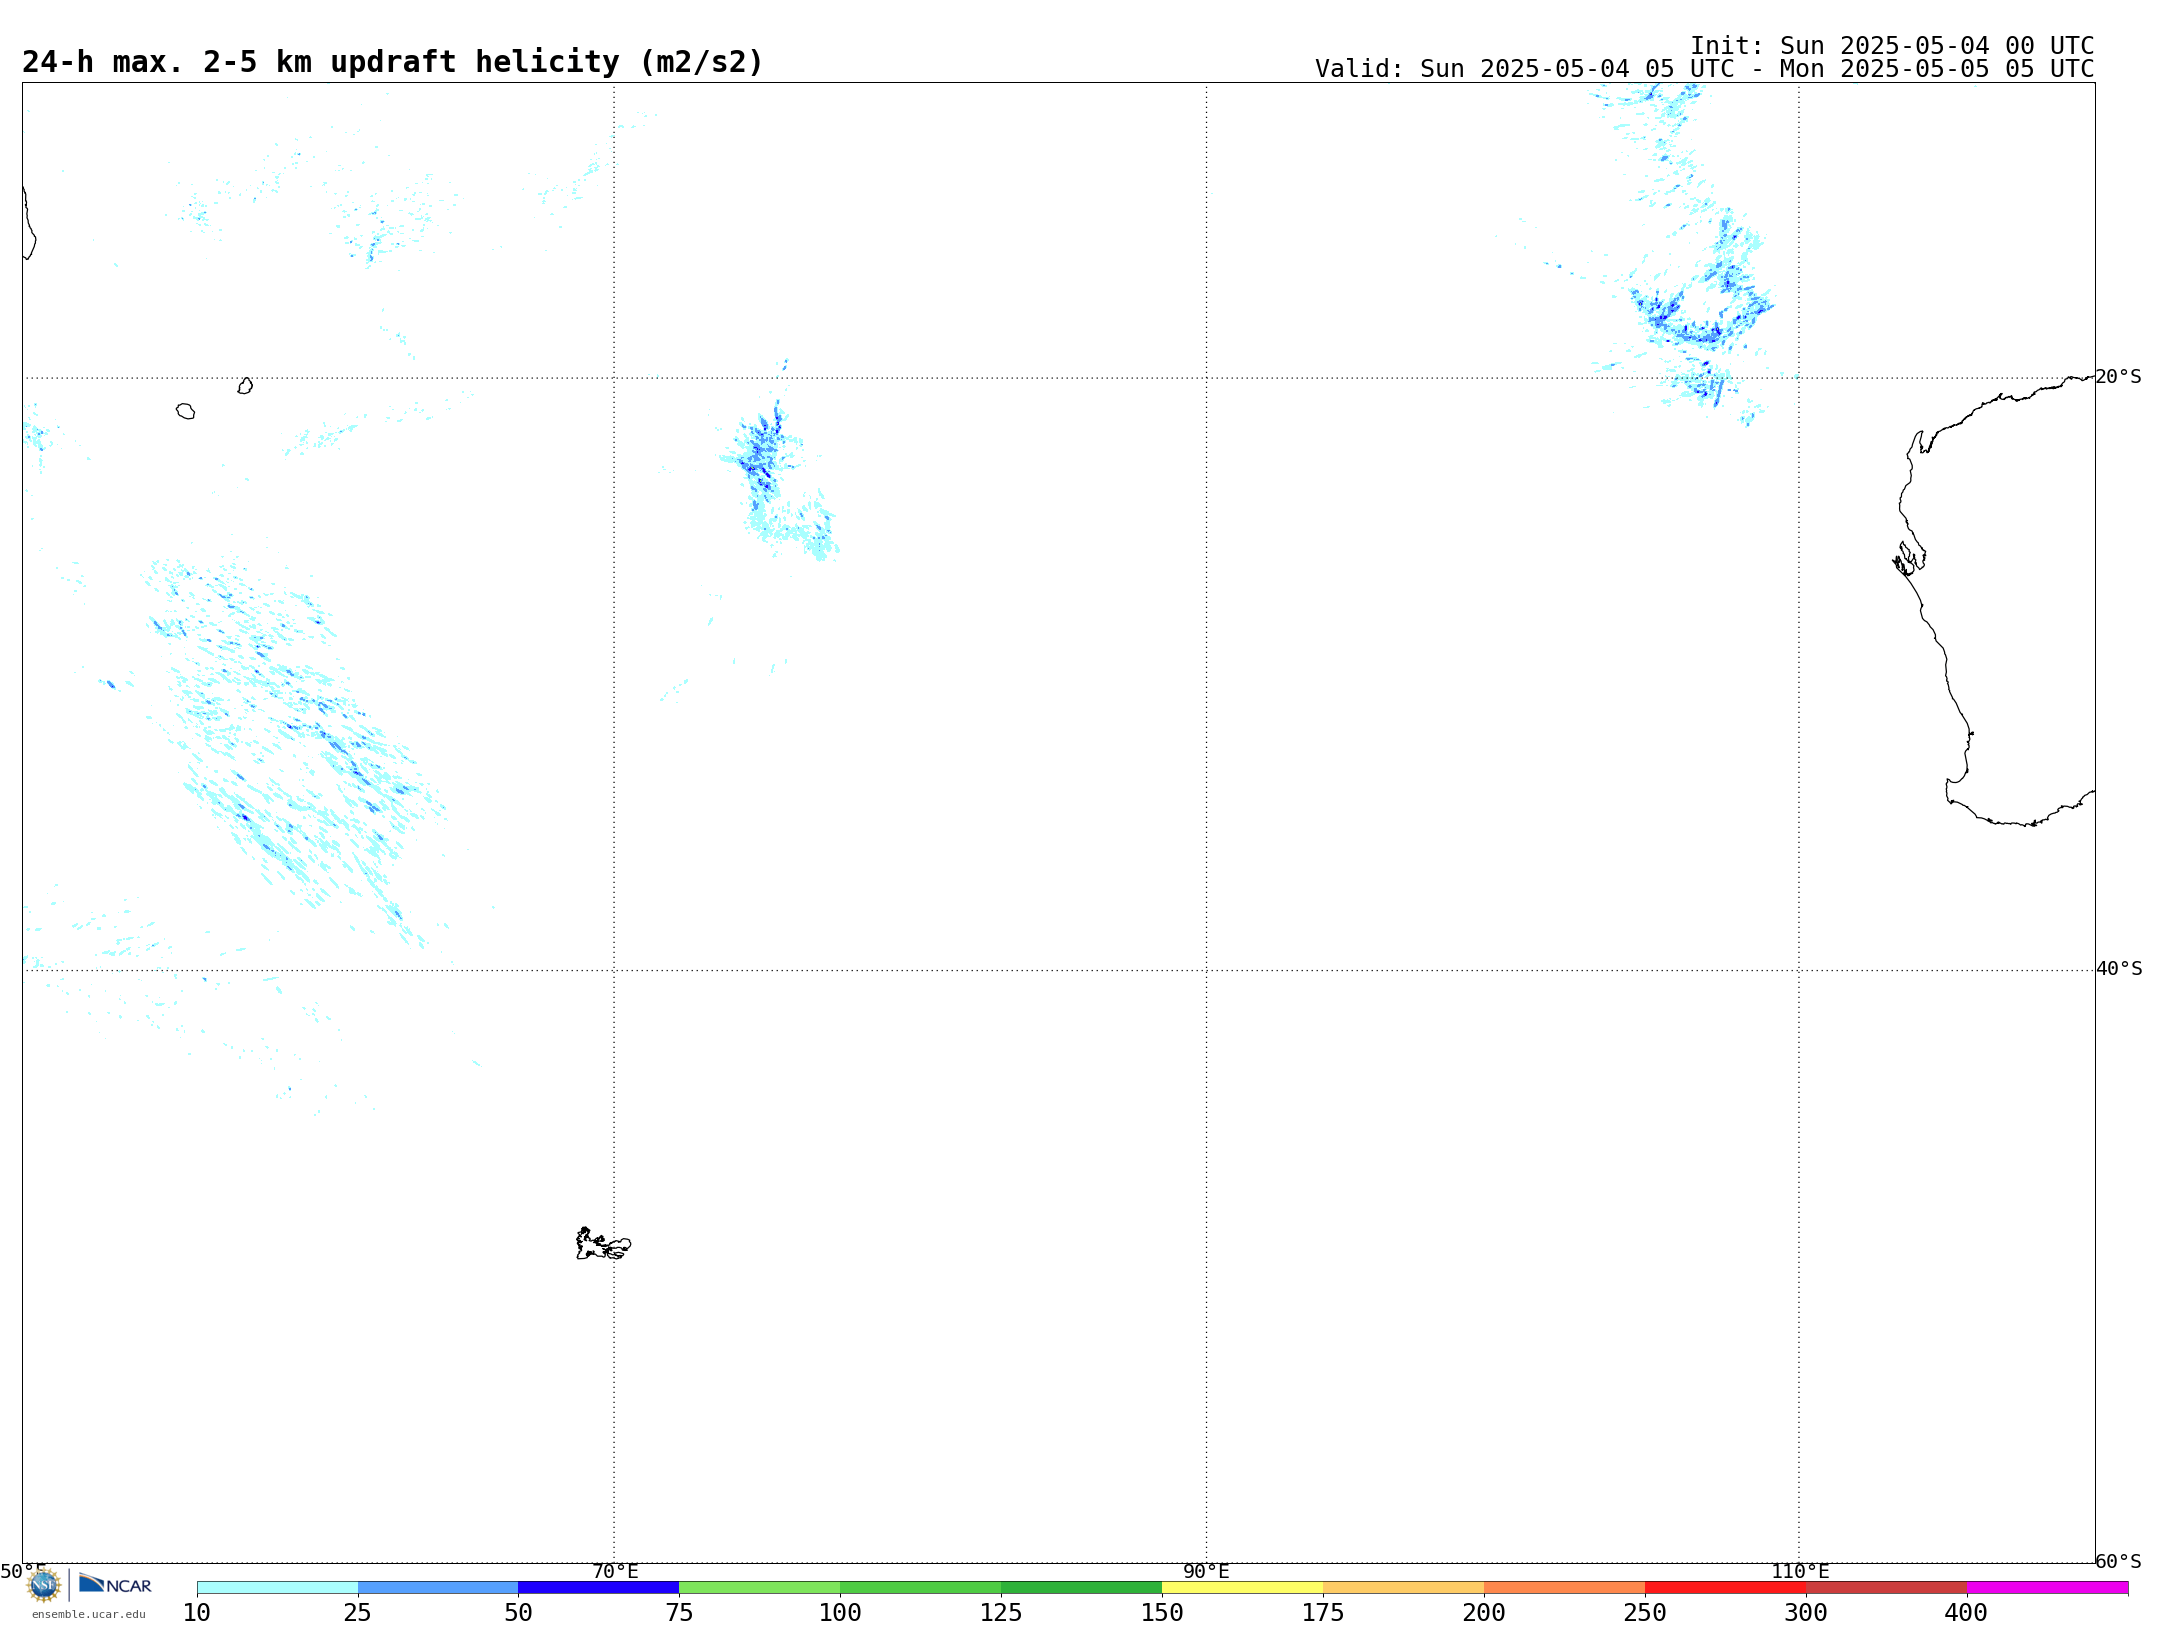
Task: Click the 50°E longitude label
Action: tap(23, 1571)
